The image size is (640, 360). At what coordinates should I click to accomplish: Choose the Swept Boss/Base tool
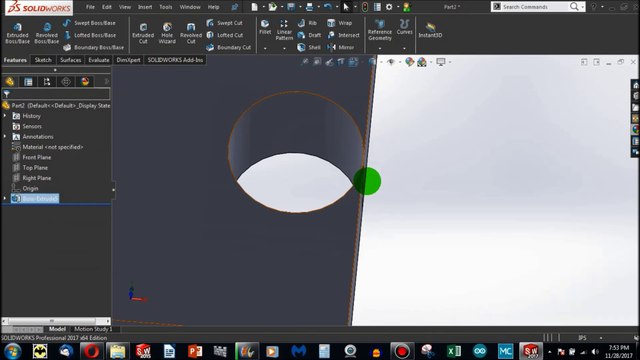(89, 23)
